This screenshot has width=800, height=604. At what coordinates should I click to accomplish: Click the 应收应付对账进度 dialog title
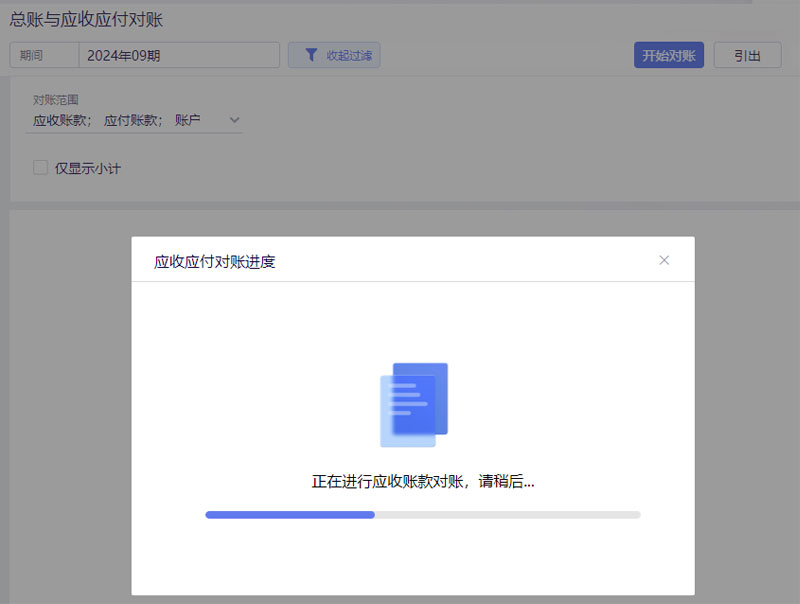click(x=215, y=262)
